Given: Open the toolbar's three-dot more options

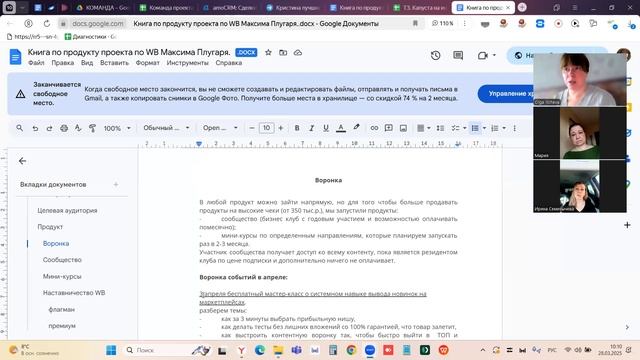Looking at the screenshot, I should pyautogui.click(x=515, y=128).
